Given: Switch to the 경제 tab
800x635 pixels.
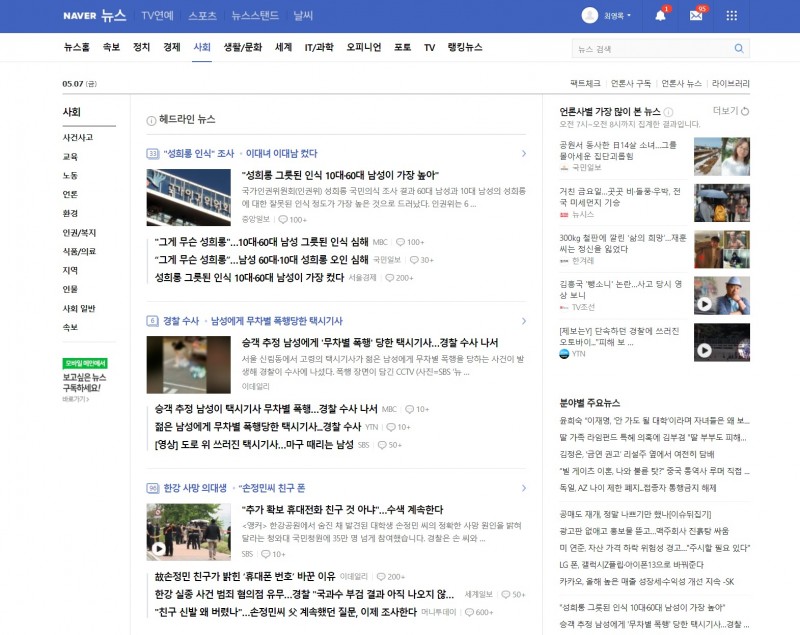Looking at the screenshot, I should (171, 47).
